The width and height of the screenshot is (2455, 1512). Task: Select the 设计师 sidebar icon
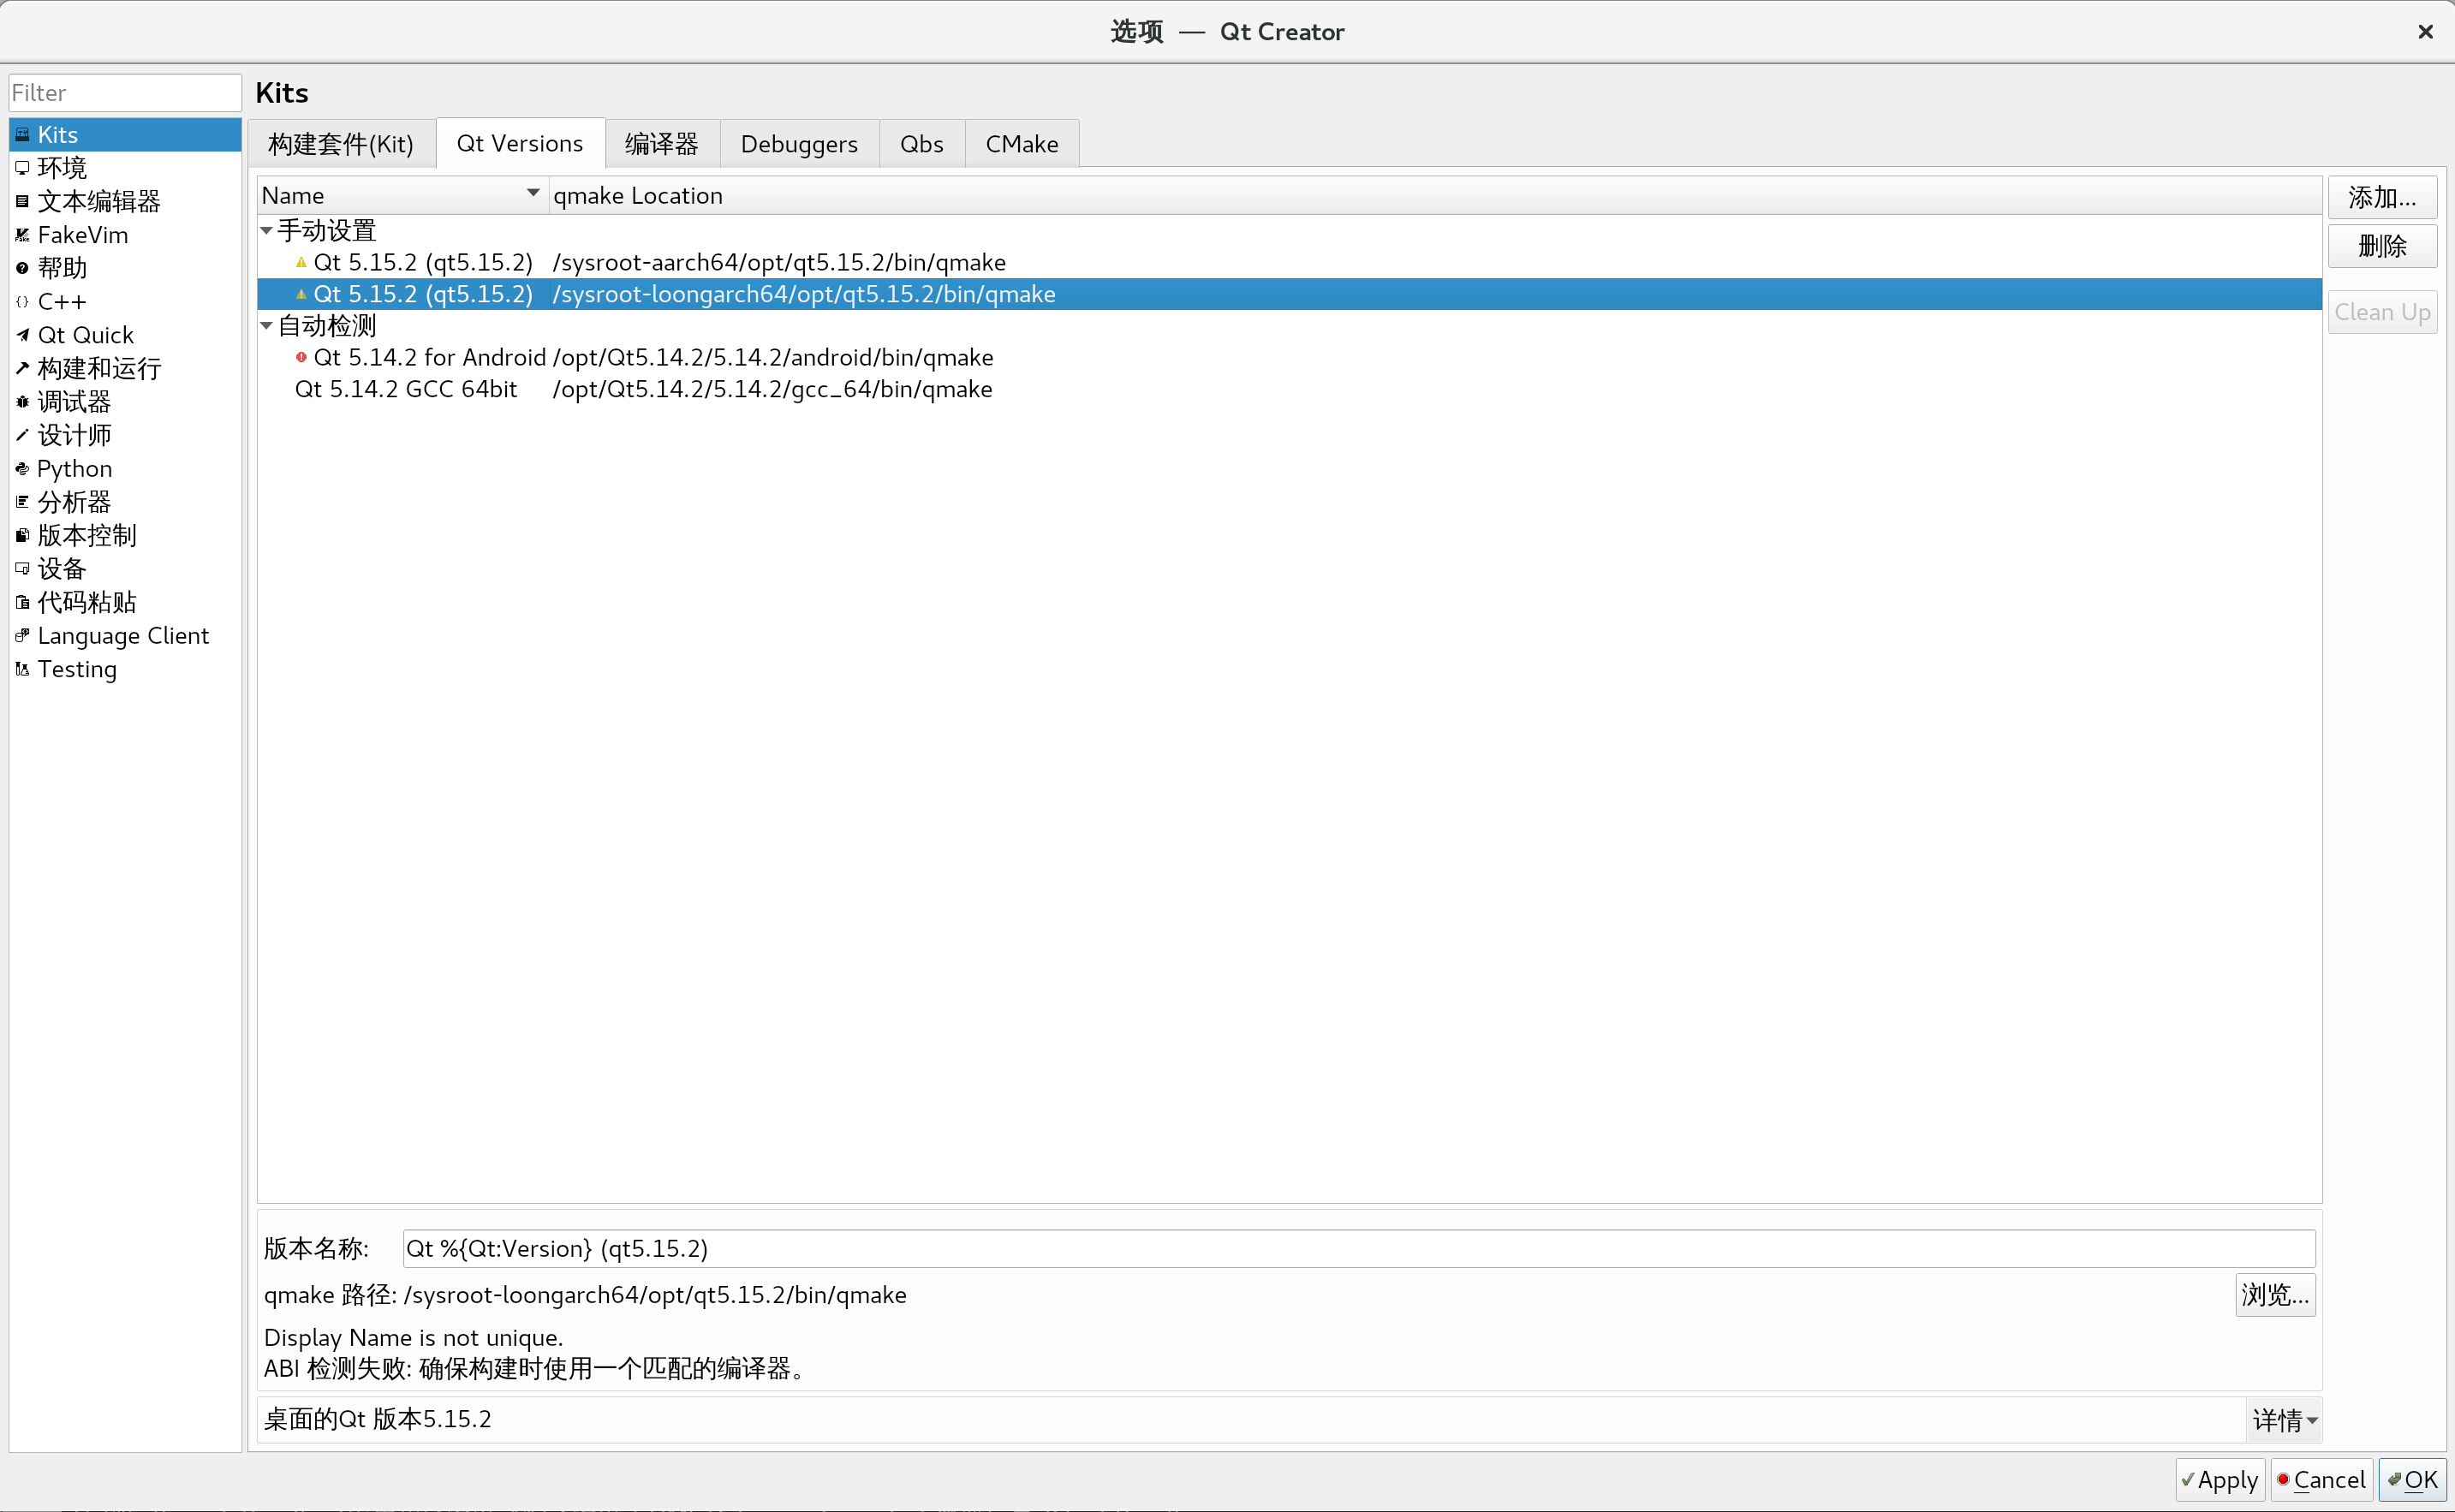point(21,434)
